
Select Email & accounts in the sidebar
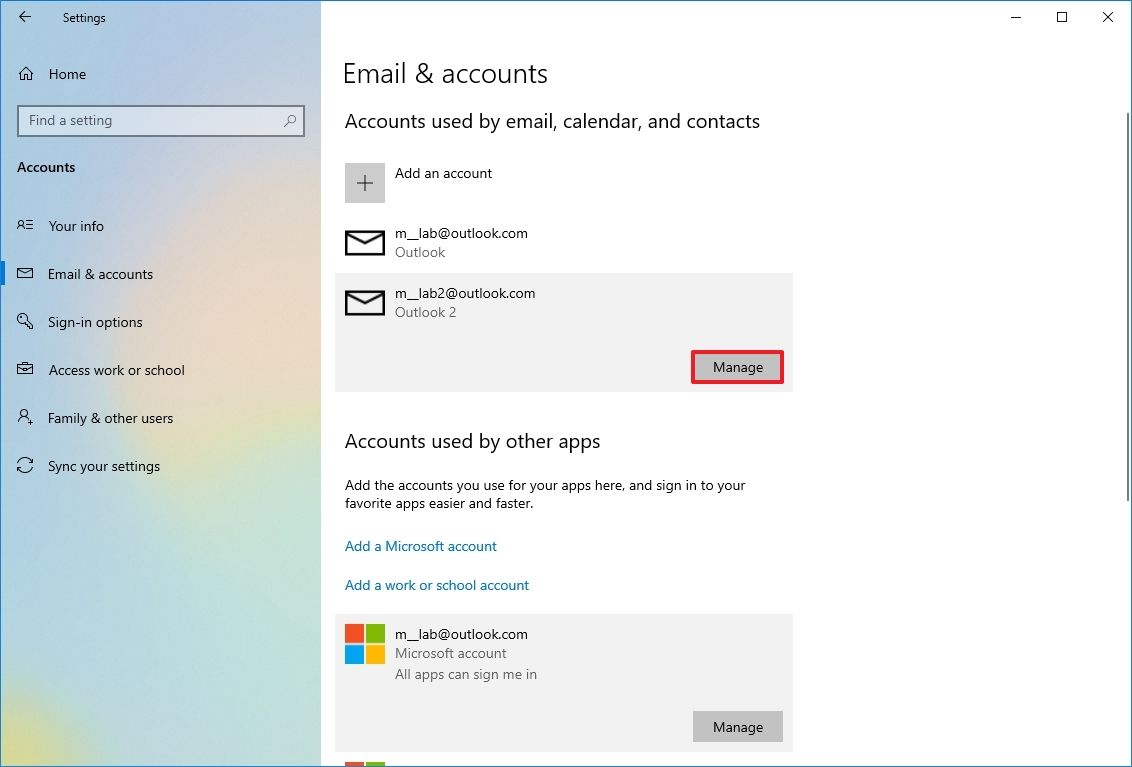(100, 274)
